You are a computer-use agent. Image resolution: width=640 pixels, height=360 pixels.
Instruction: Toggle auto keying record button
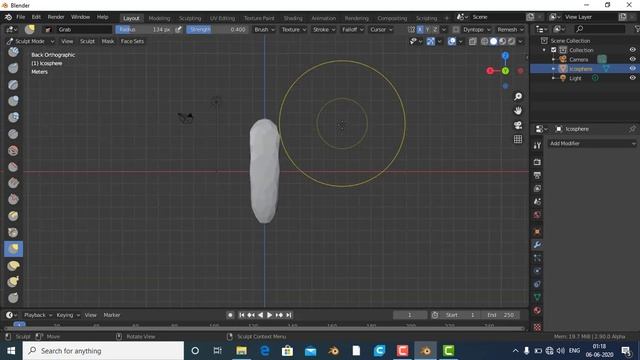coord(230,315)
